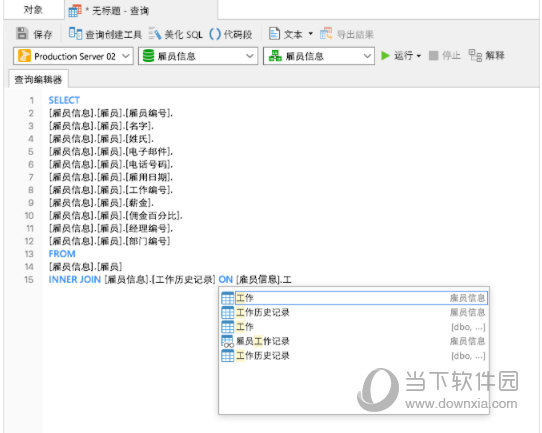Click the Stop (停止) button

pyautogui.click(x=445, y=56)
